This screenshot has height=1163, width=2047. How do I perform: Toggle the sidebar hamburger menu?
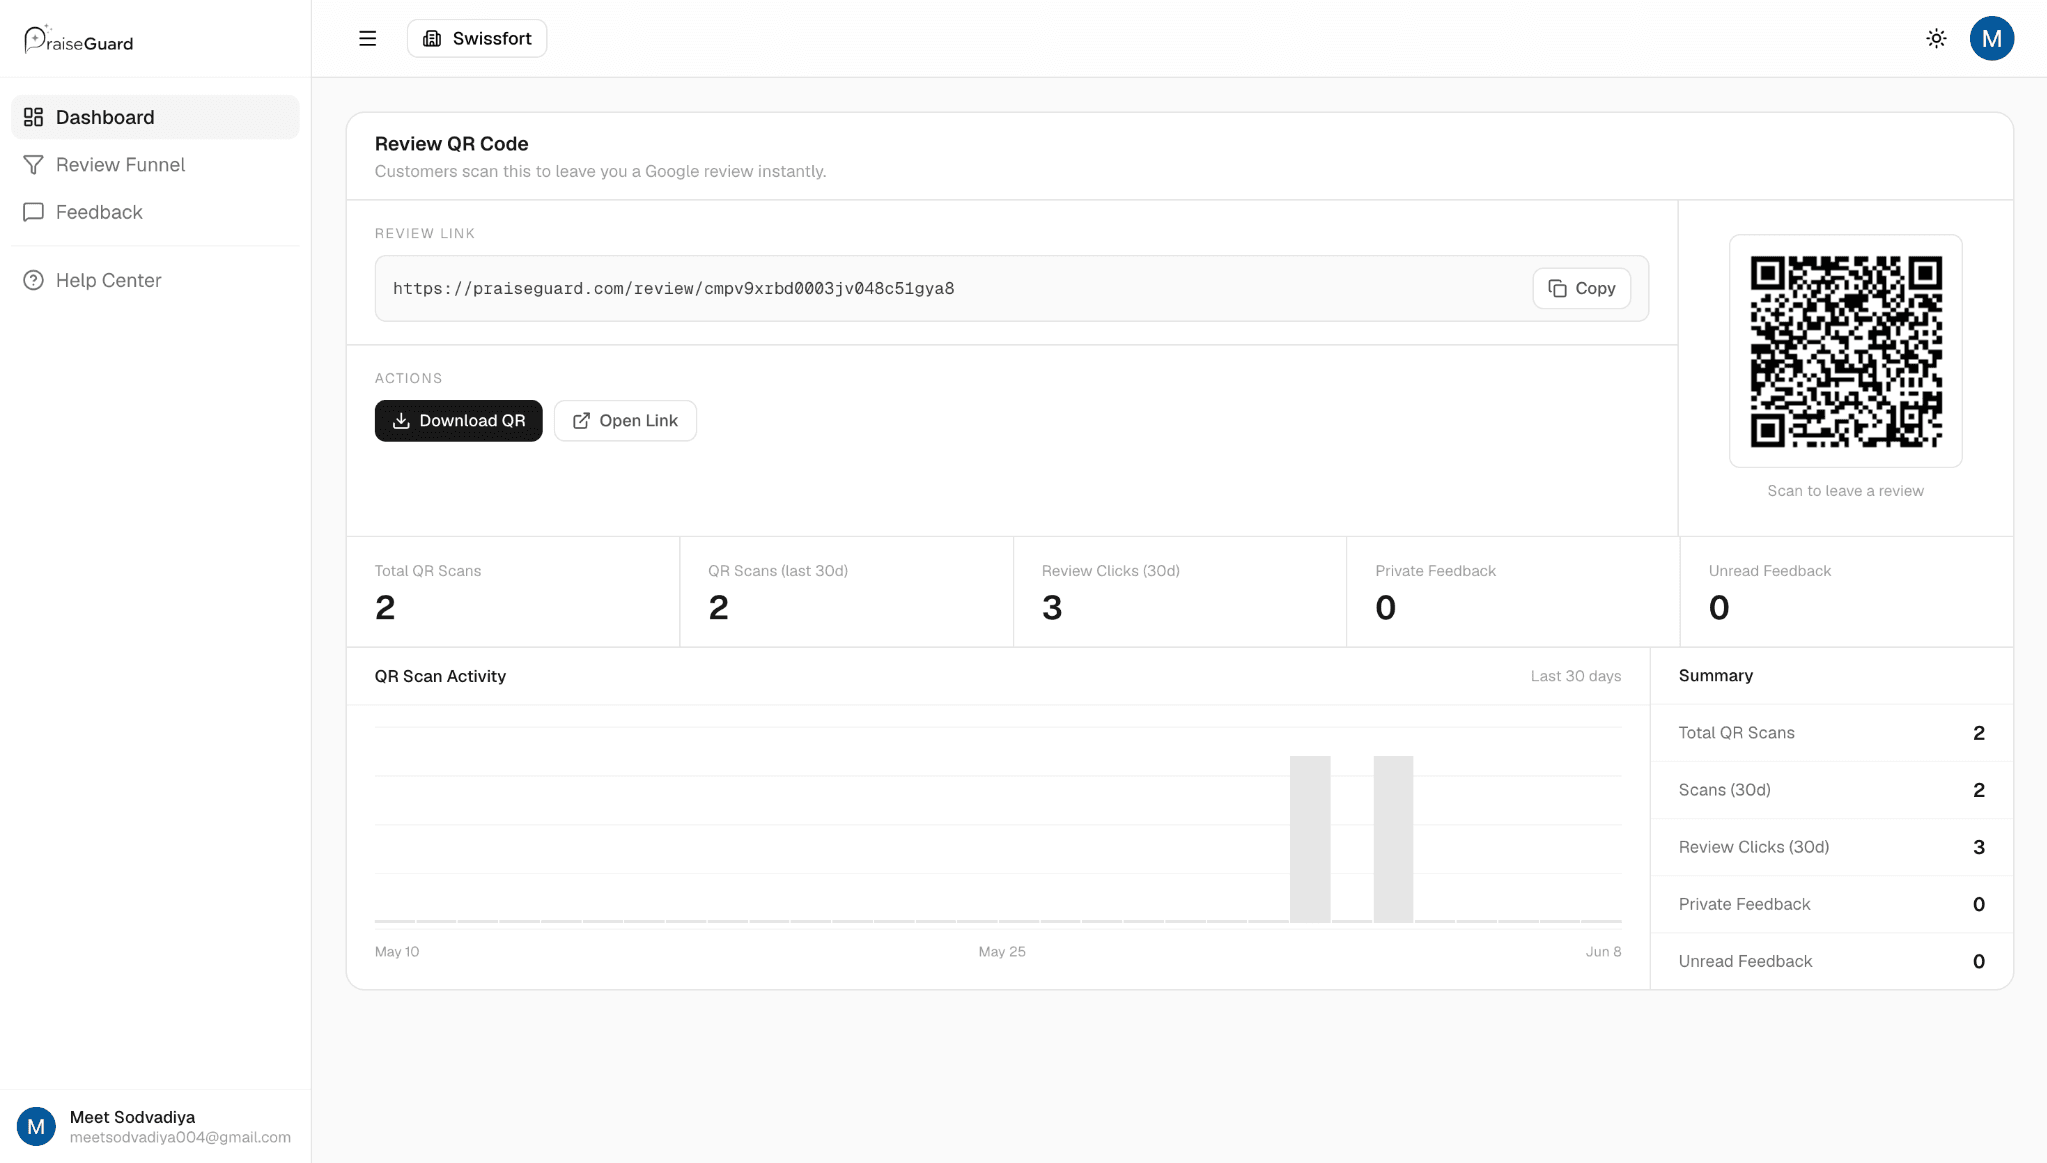[368, 38]
